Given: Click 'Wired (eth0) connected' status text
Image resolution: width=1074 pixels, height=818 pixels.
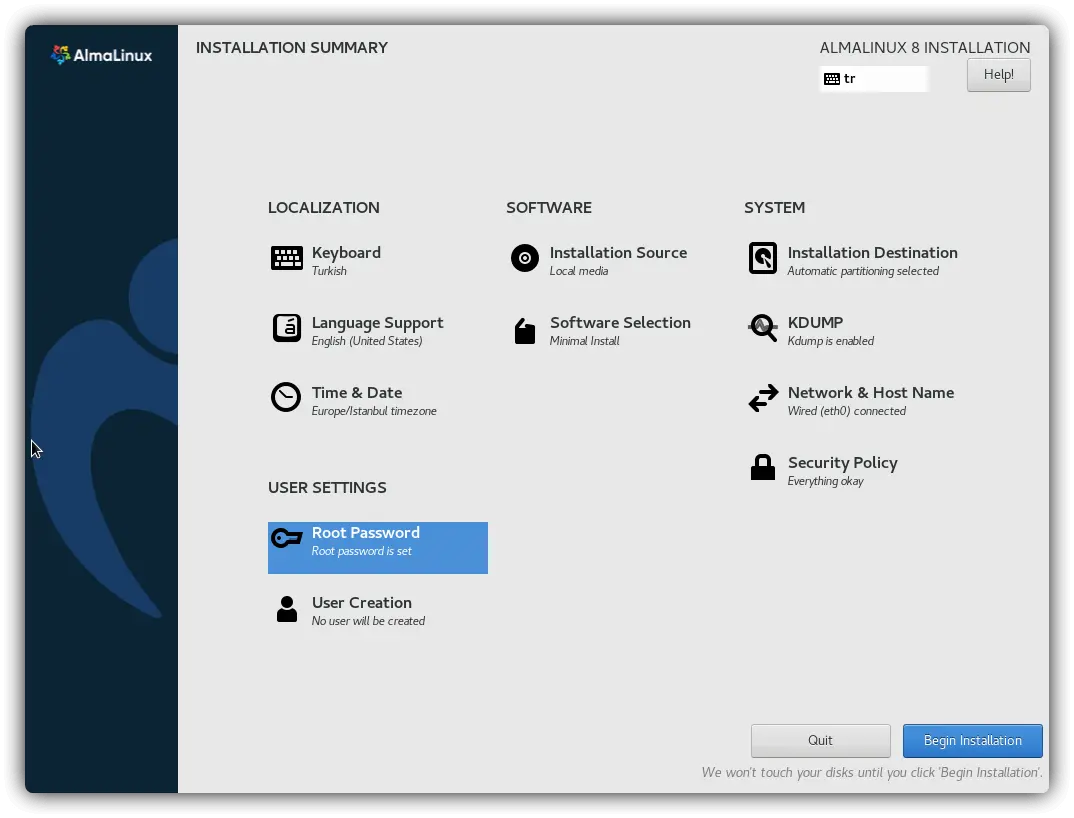Looking at the screenshot, I should [x=847, y=410].
